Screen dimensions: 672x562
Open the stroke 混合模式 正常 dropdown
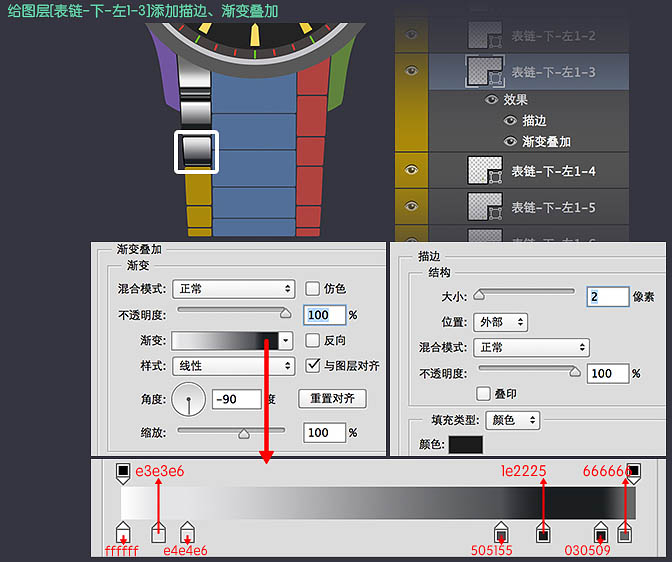click(x=531, y=347)
